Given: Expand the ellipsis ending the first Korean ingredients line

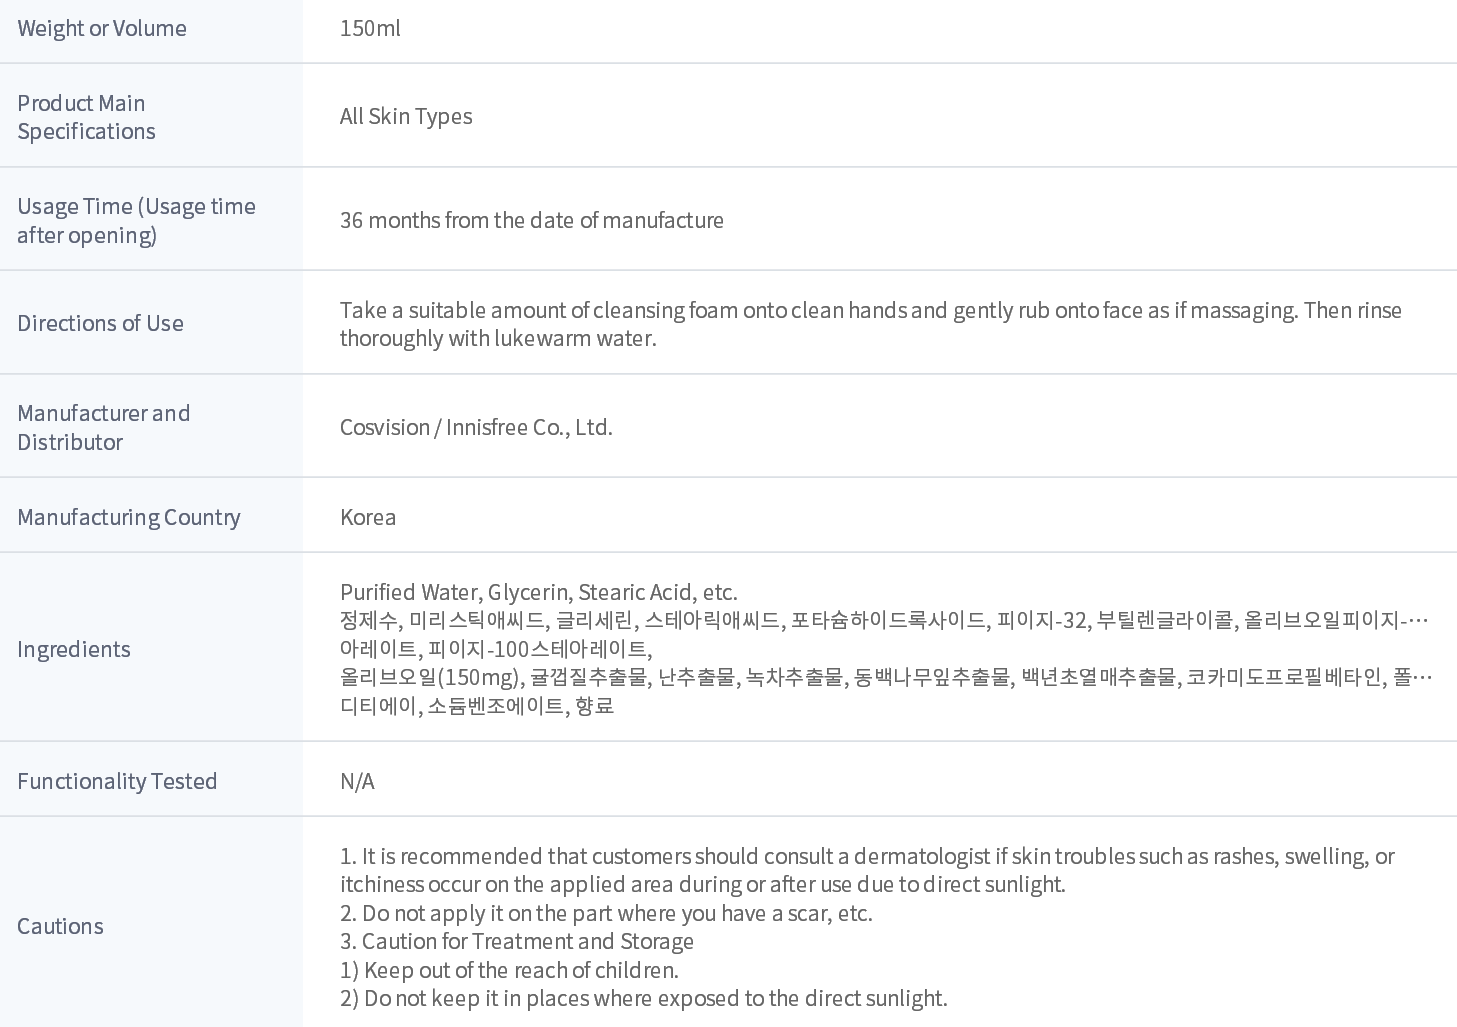Looking at the screenshot, I should tap(1418, 621).
